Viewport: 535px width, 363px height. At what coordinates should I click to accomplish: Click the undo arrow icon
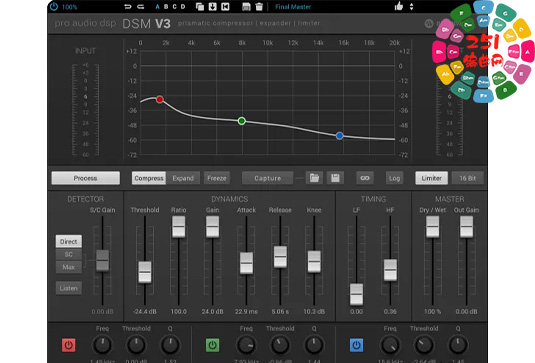pos(128,6)
